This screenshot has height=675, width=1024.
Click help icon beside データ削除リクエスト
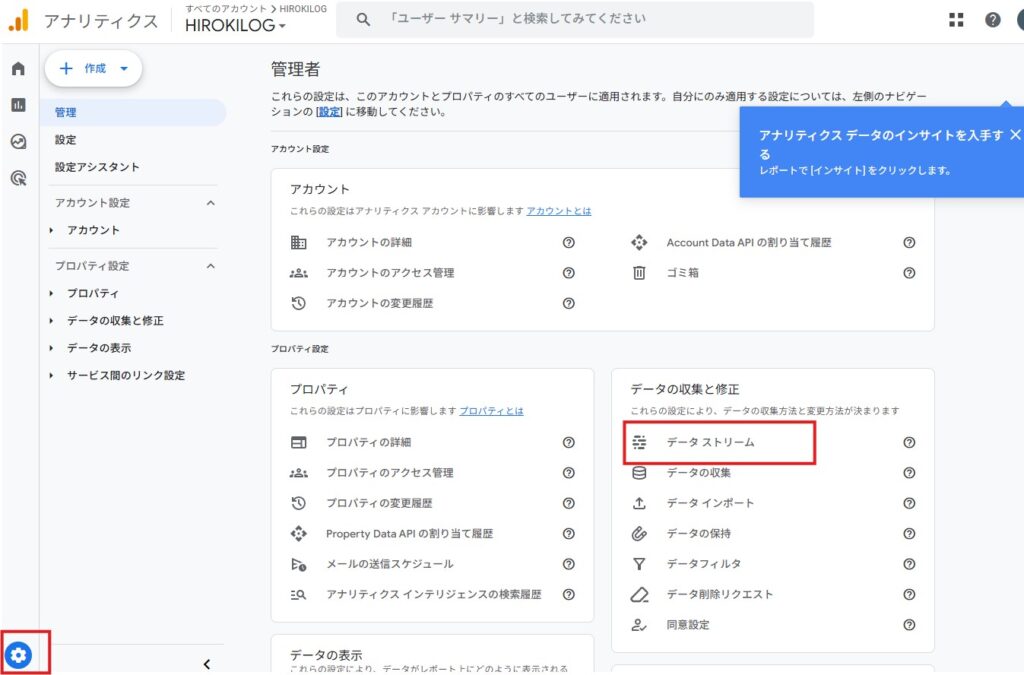coord(909,594)
